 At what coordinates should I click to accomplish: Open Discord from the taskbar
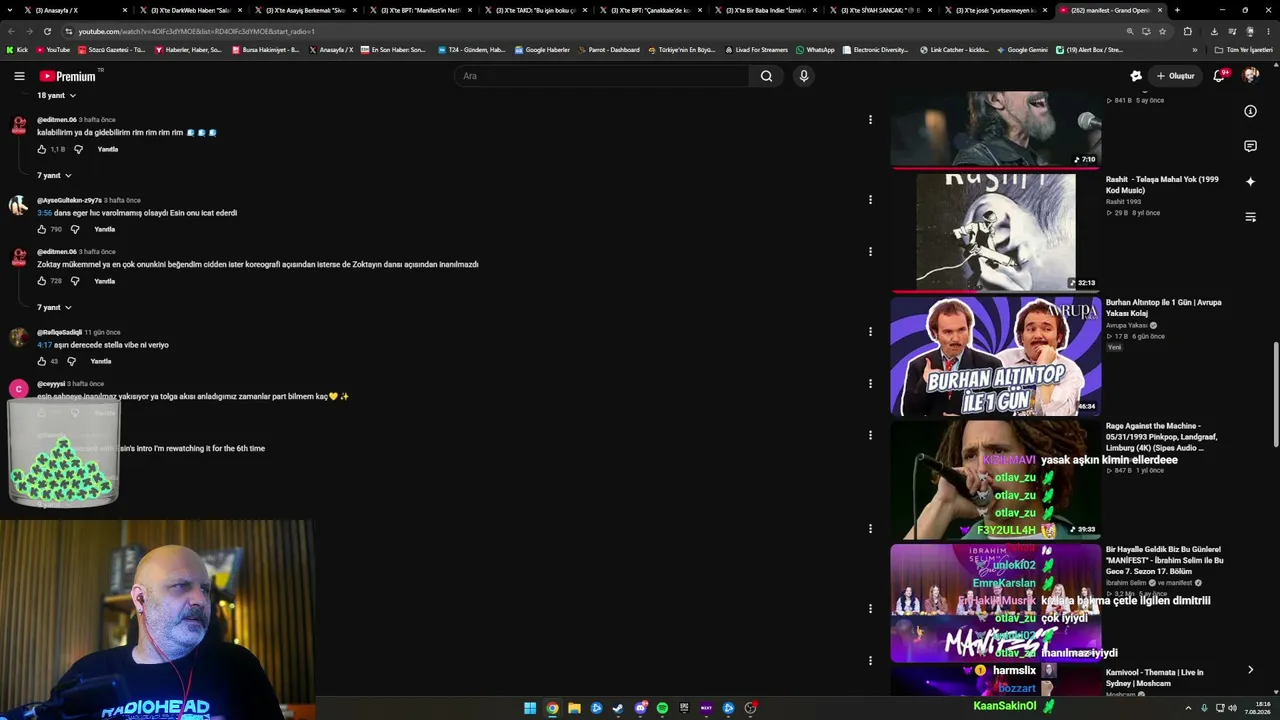pos(640,708)
